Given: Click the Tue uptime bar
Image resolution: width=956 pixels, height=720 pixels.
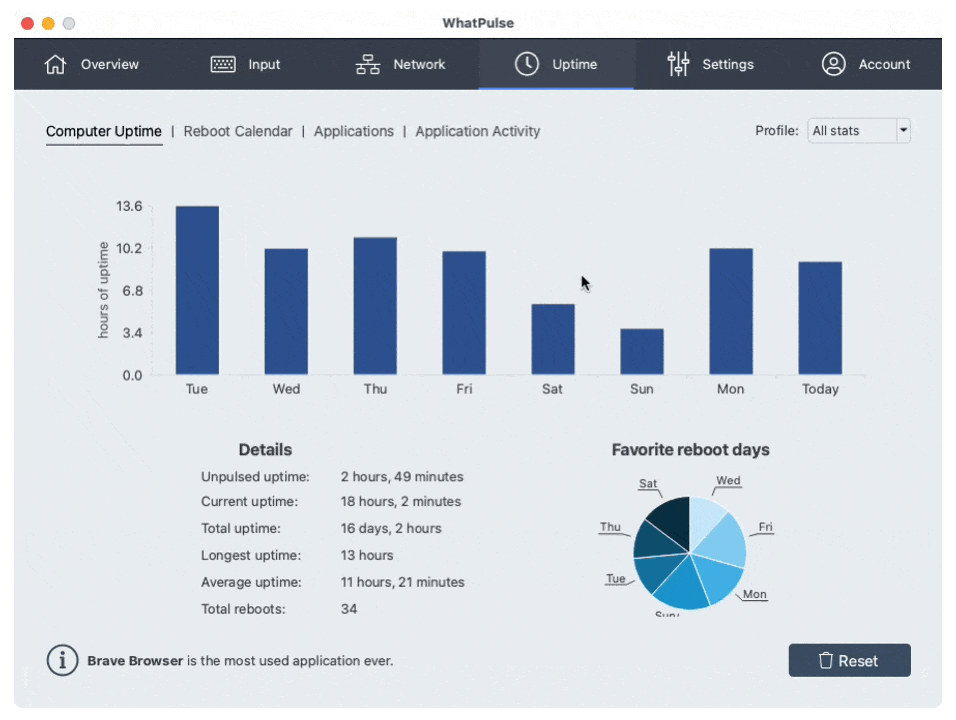Looking at the screenshot, I should 196,290.
